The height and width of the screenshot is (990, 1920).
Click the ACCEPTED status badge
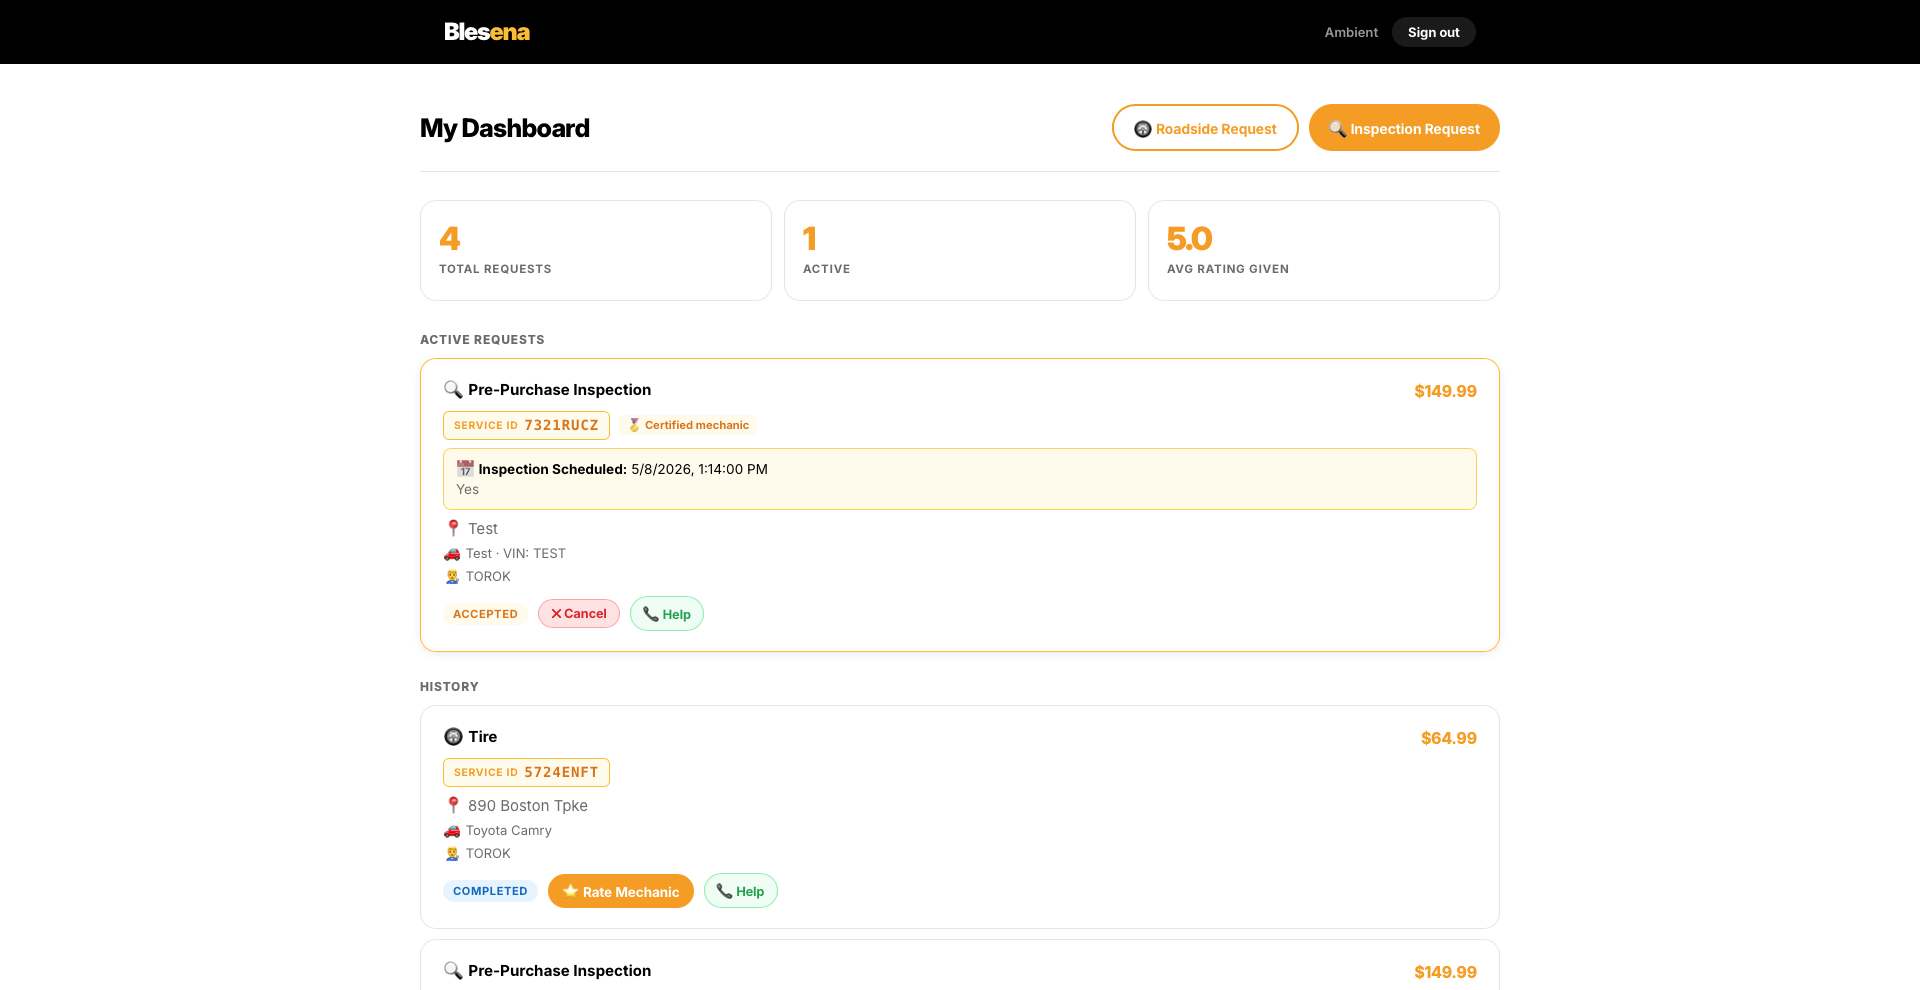[x=485, y=614]
